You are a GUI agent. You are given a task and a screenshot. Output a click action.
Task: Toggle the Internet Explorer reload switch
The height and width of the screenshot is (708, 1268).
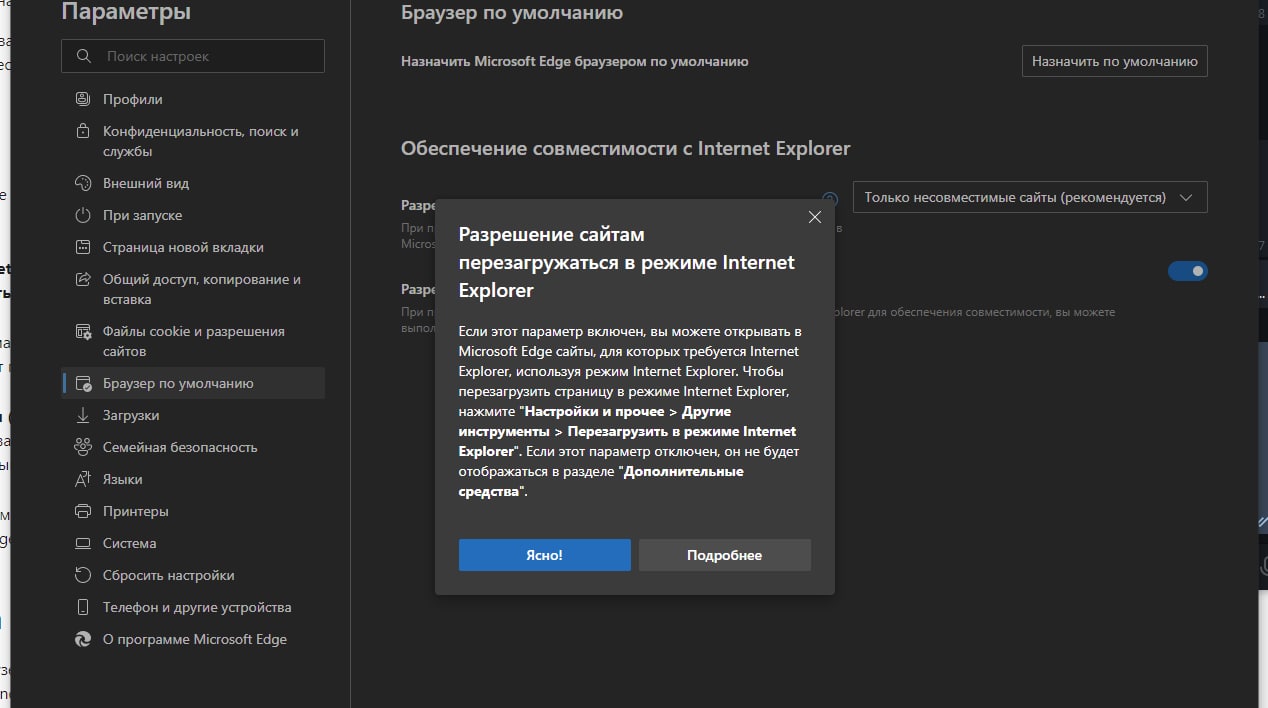[x=1188, y=271]
